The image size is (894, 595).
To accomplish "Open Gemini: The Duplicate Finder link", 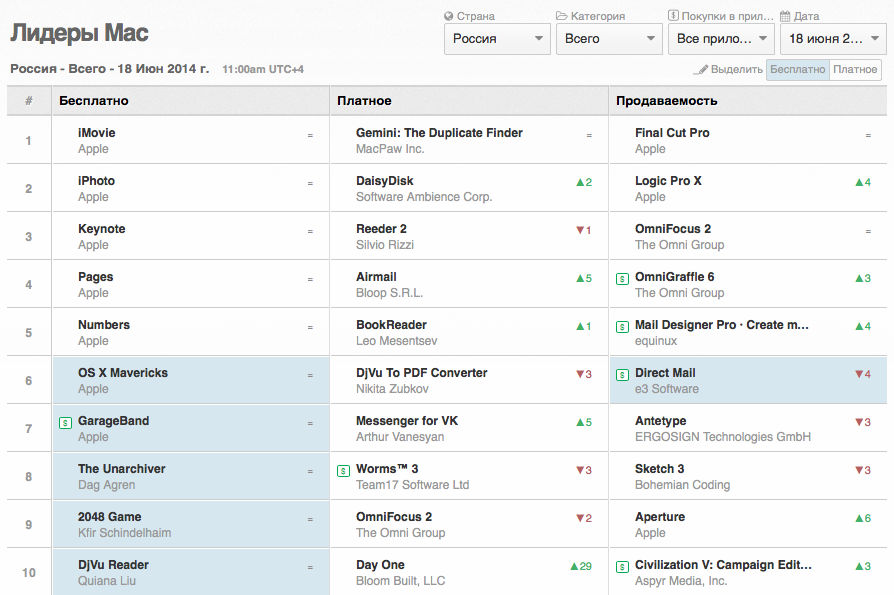I will [x=439, y=133].
